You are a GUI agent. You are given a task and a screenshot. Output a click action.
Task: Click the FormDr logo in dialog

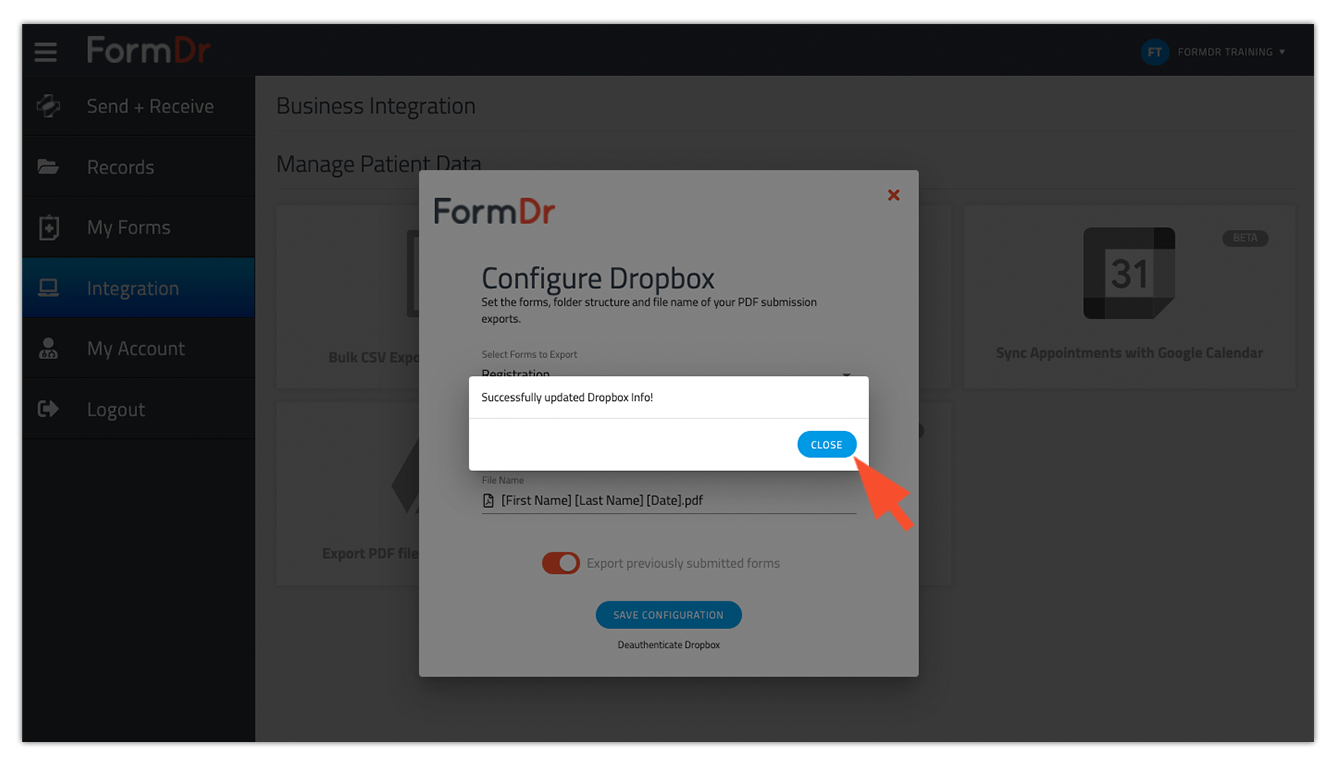pyautogui.click(x=494, y=211)
